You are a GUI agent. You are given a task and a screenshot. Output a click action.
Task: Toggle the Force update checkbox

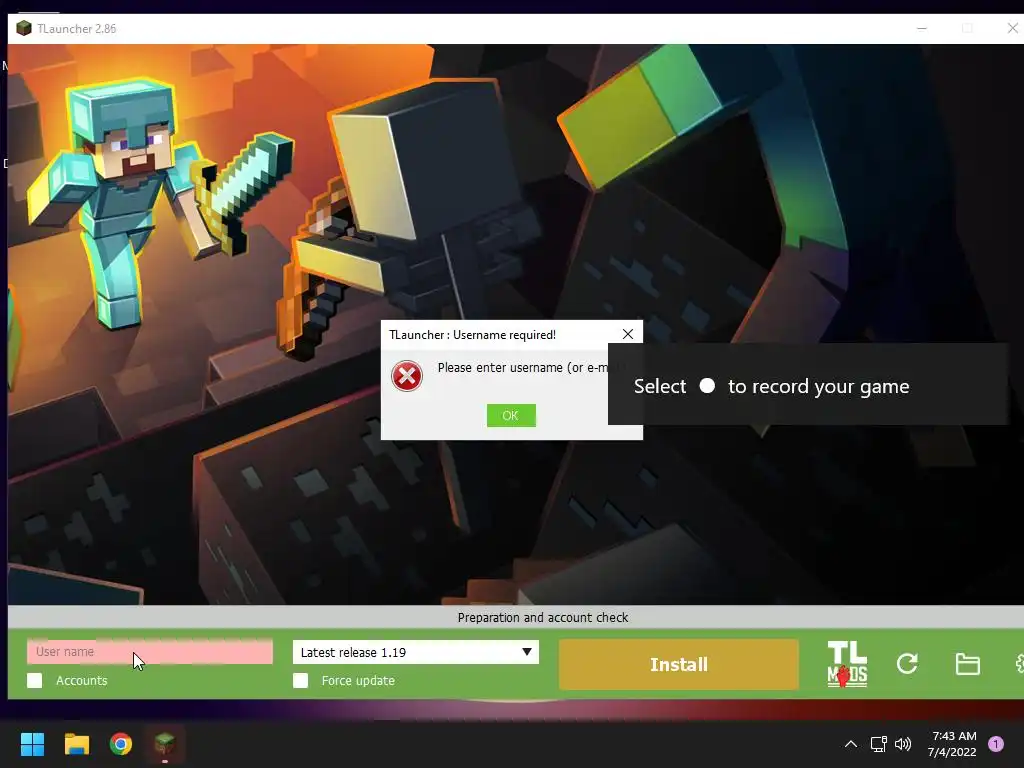(x=300, y=680)
